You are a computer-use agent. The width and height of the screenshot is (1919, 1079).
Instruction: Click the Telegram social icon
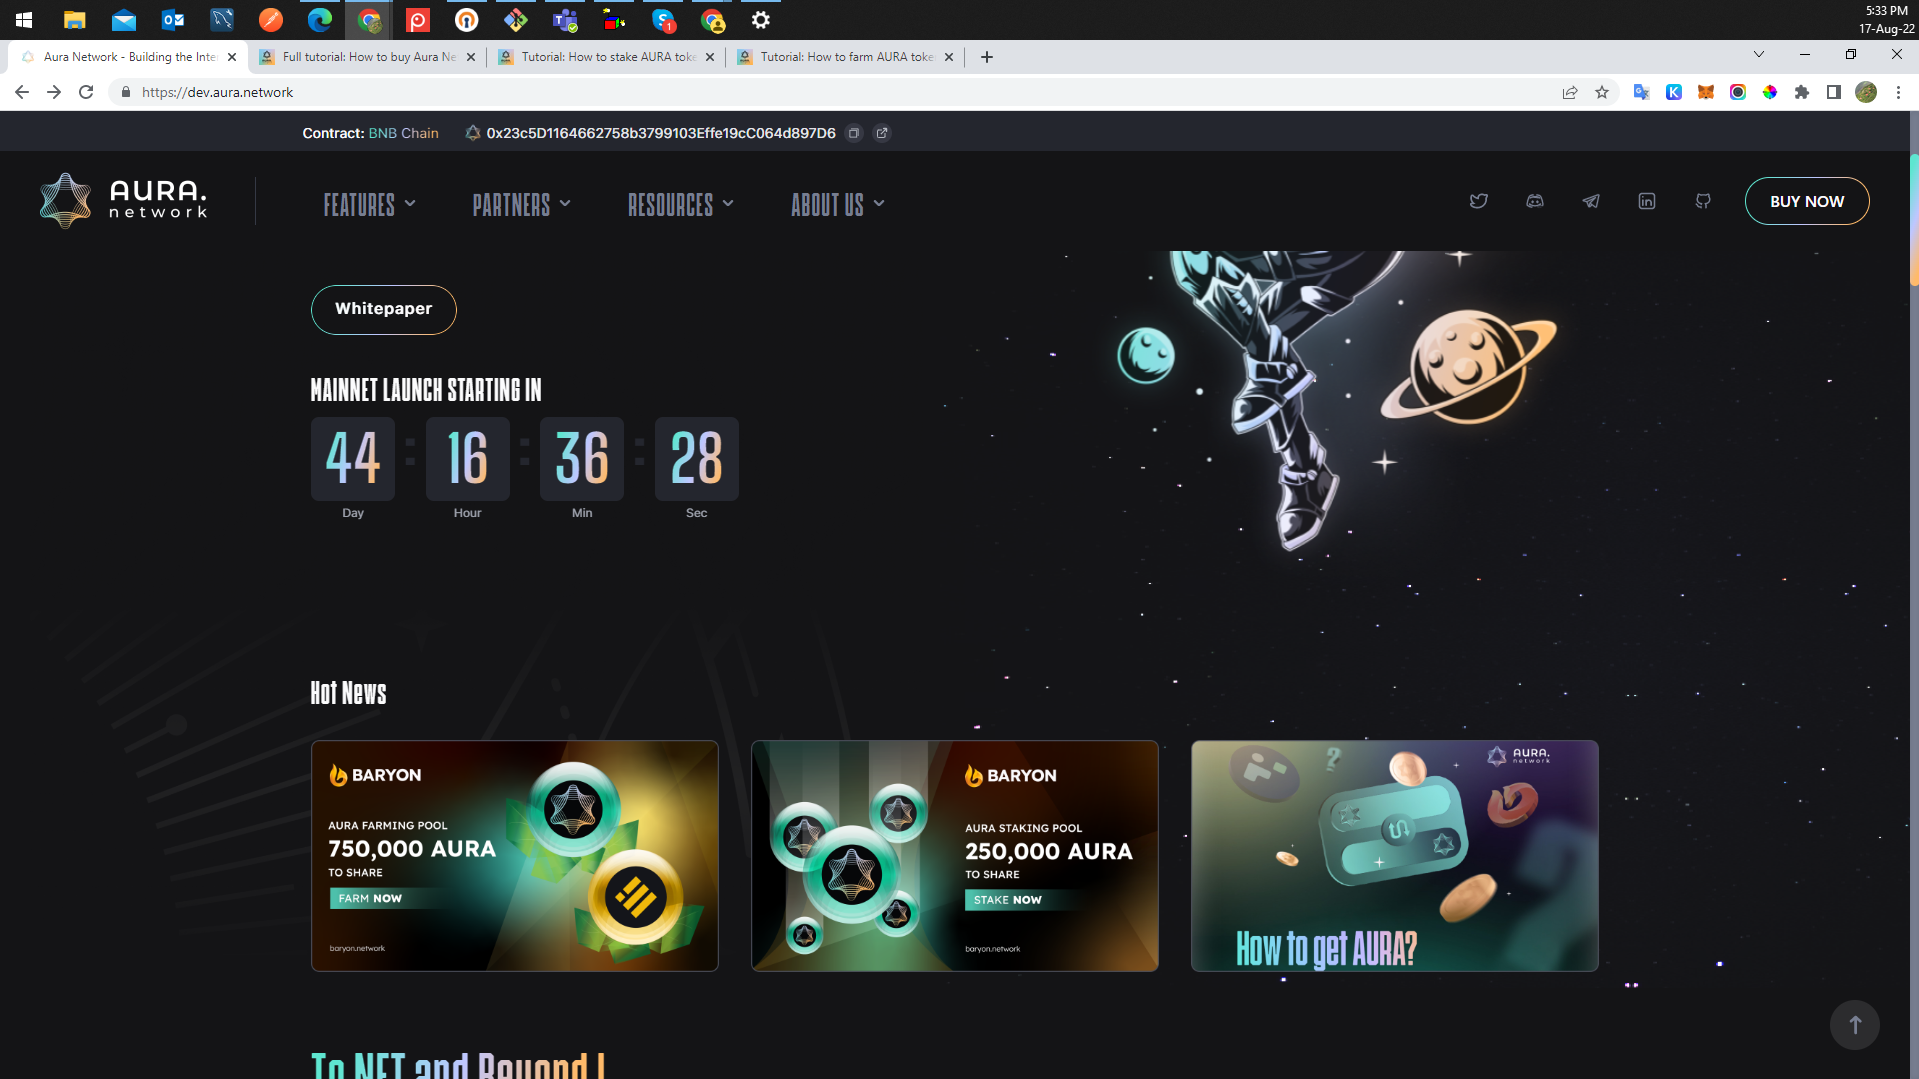tap(1591, 201)
